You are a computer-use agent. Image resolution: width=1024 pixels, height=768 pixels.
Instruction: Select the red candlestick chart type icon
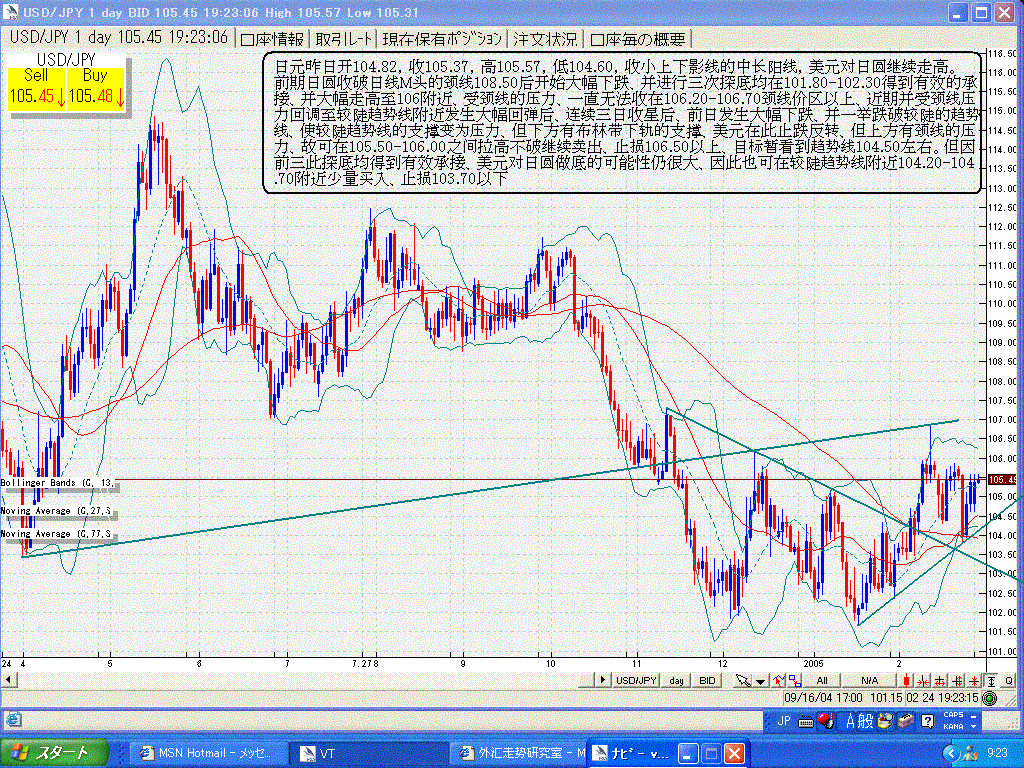coord(906,680)
